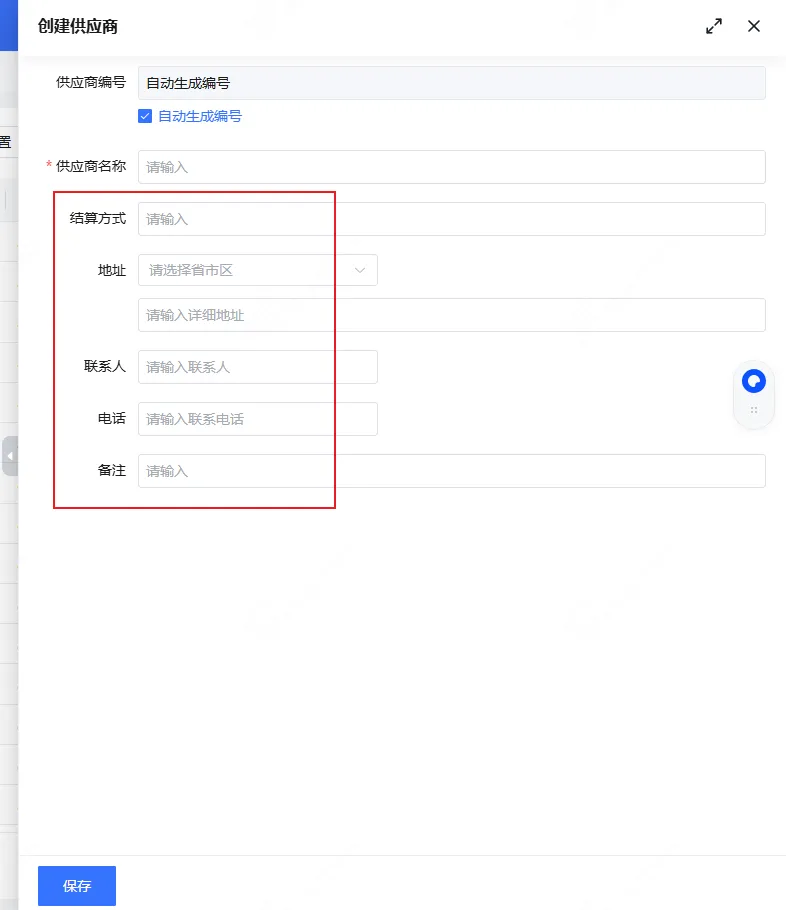This screenshot has height=910, width=786.
Task: Focus the 请输入联系电话 phone field
Action: [257, 419]
